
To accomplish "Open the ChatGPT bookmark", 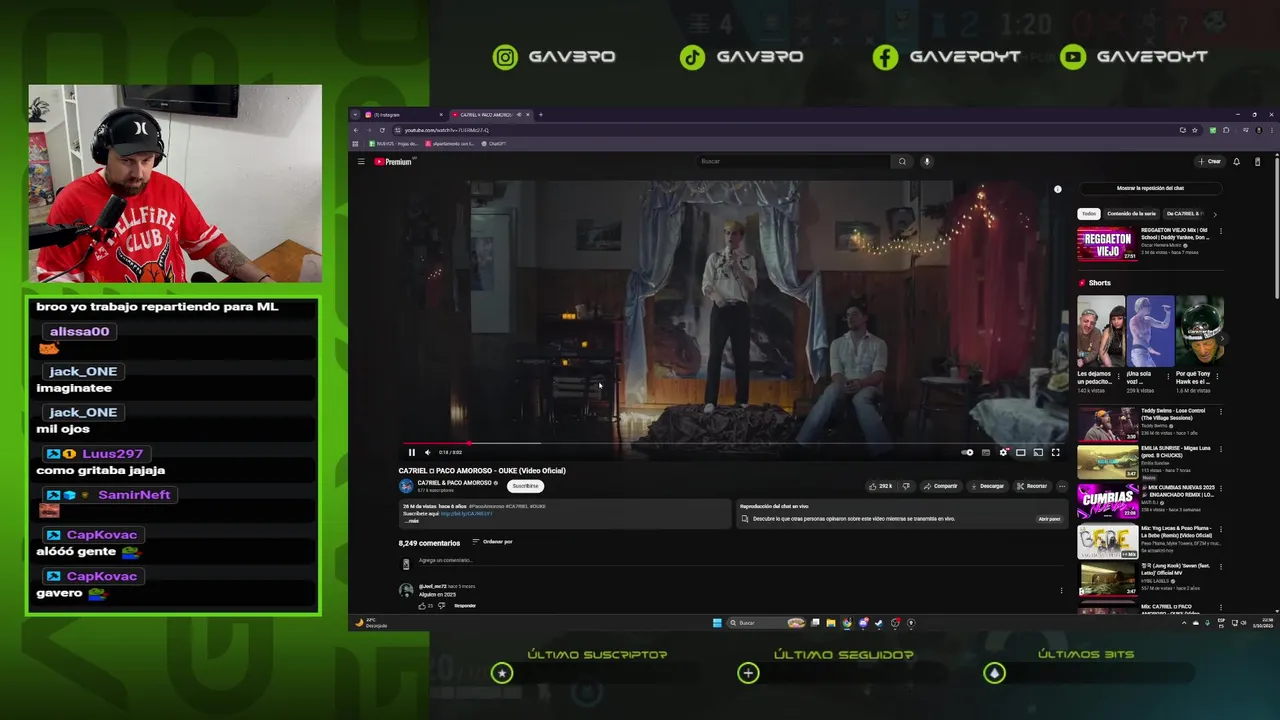I will [x=494, y=144].
